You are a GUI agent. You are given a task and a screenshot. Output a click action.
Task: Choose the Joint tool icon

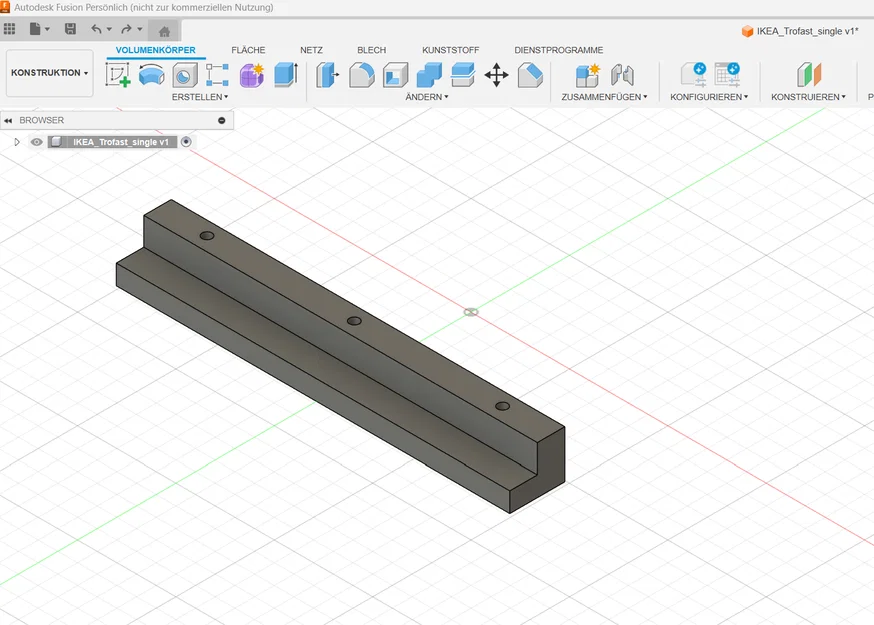pos(622,75)
